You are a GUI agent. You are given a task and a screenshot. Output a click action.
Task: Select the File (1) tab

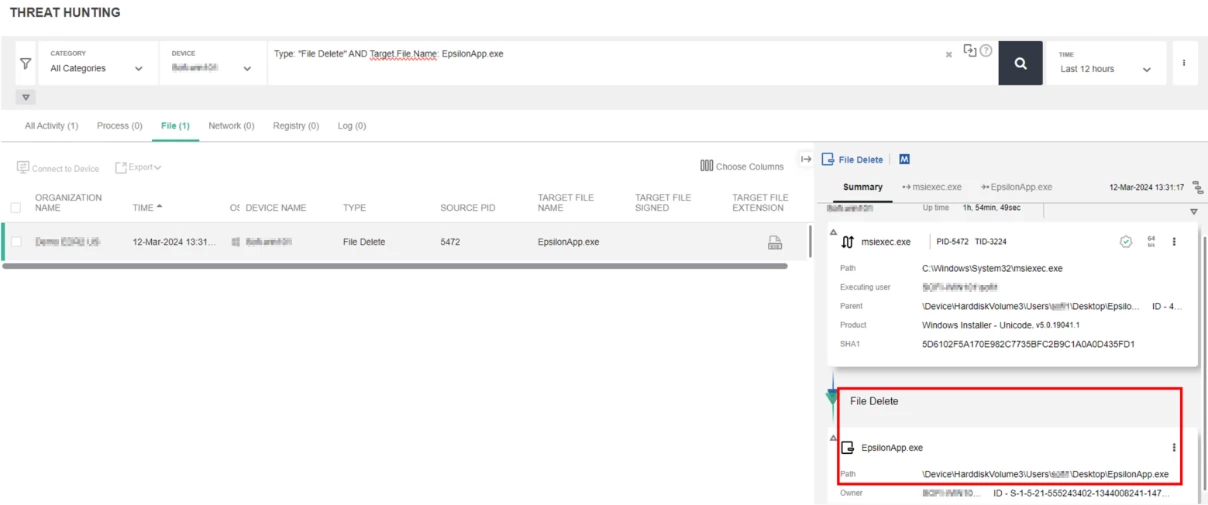[x=175, y=126]
